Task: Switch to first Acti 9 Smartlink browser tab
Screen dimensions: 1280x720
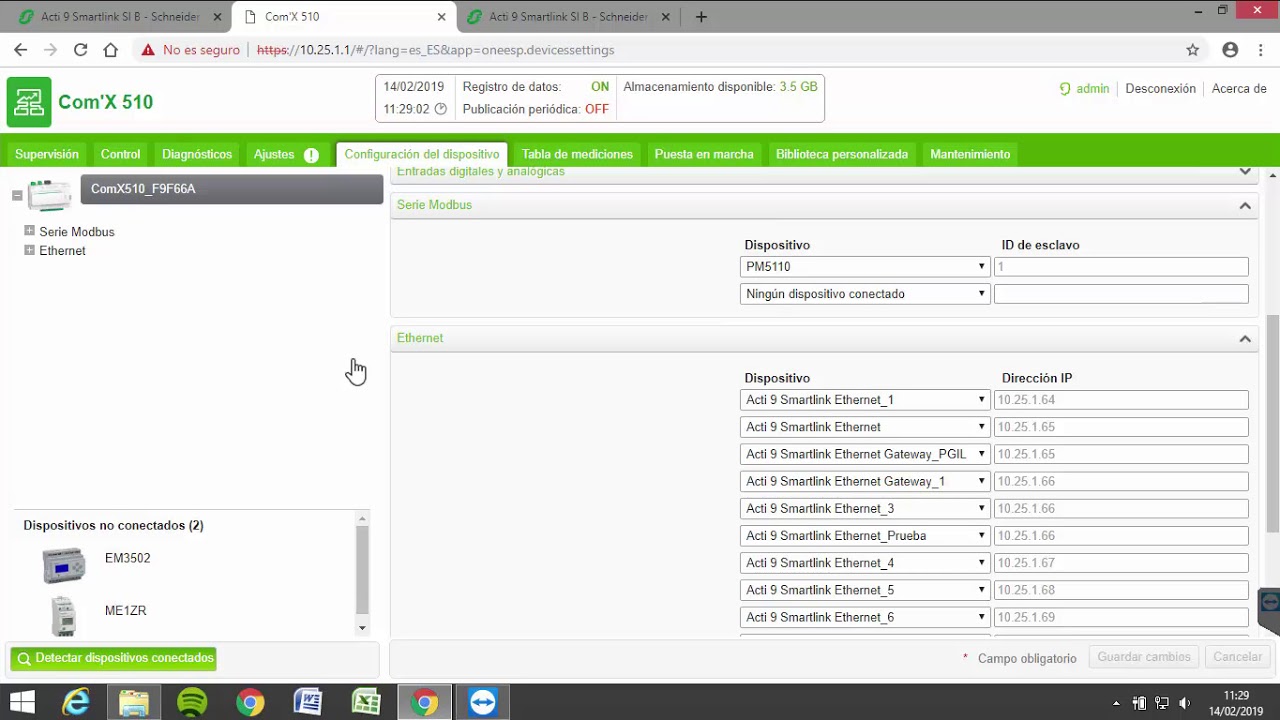Action: point(118,17)
